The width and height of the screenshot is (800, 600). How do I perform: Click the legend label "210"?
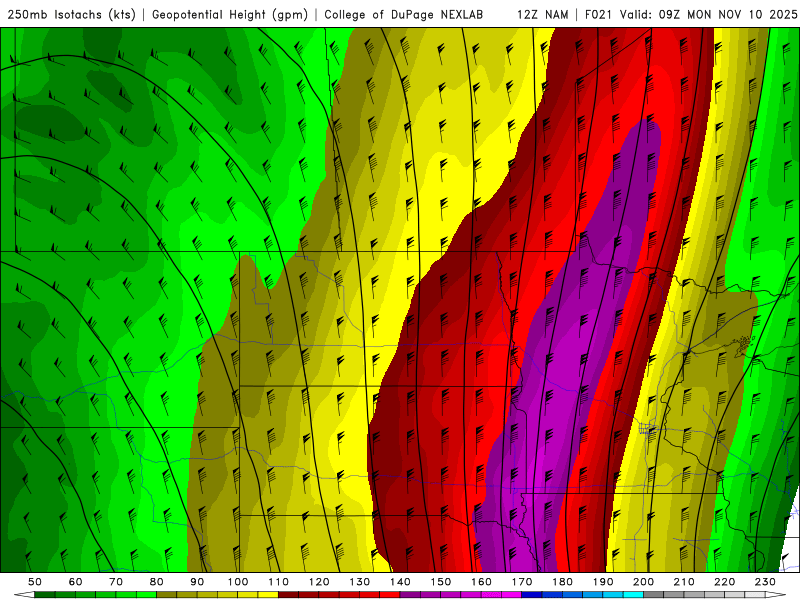684,582
